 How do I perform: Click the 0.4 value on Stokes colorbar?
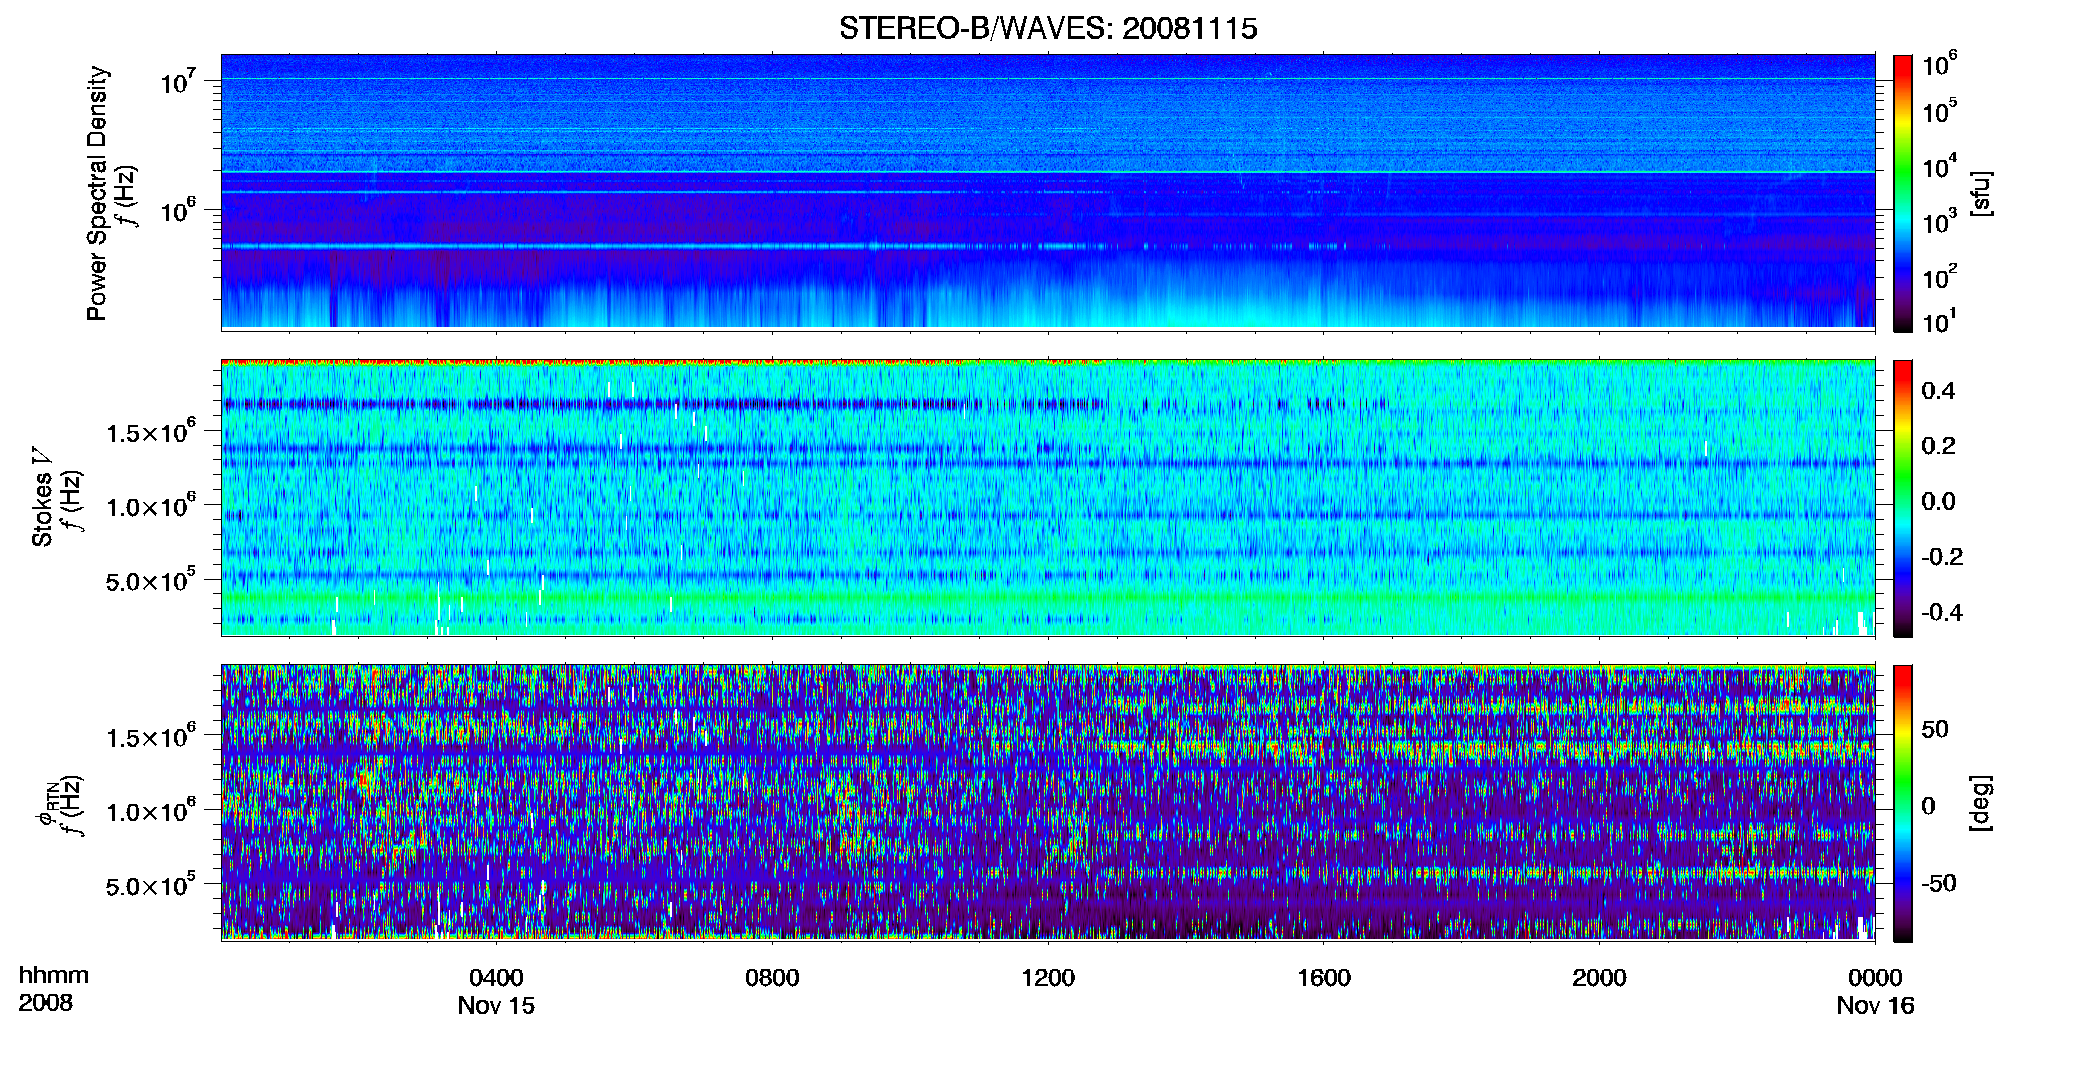click(x=1938, y=391)
